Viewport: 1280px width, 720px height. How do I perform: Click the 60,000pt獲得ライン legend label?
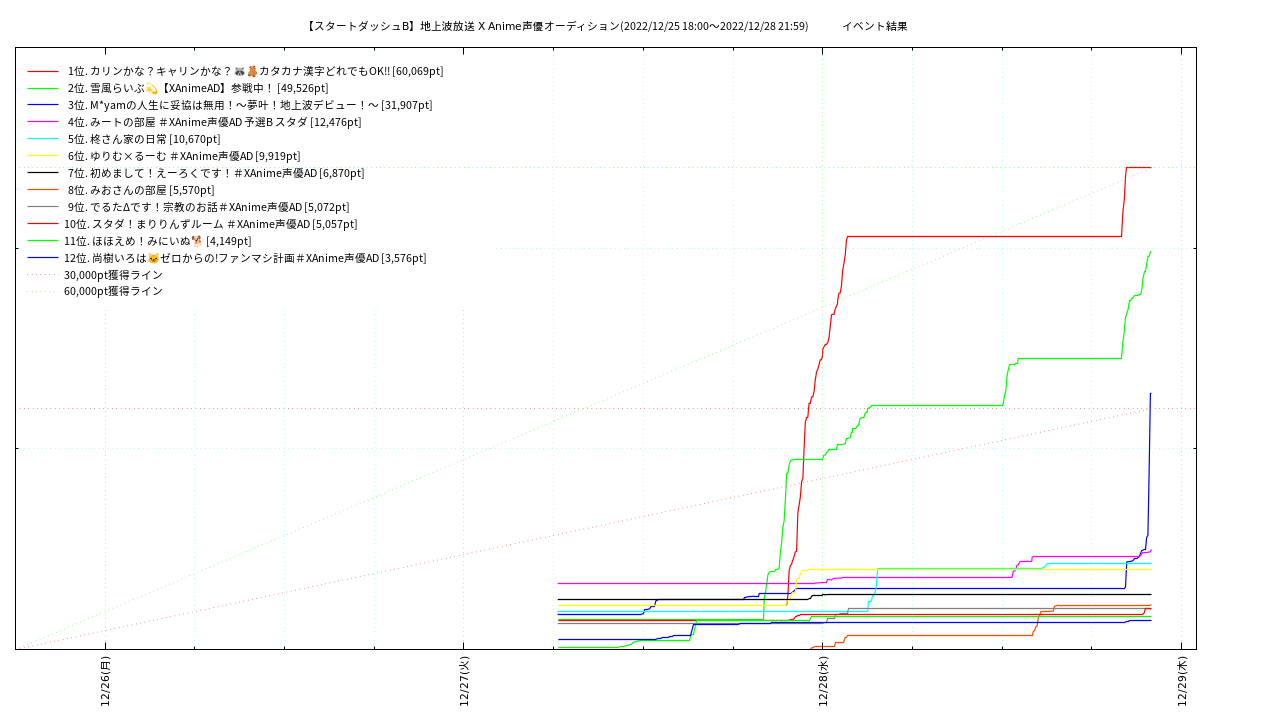113,291
